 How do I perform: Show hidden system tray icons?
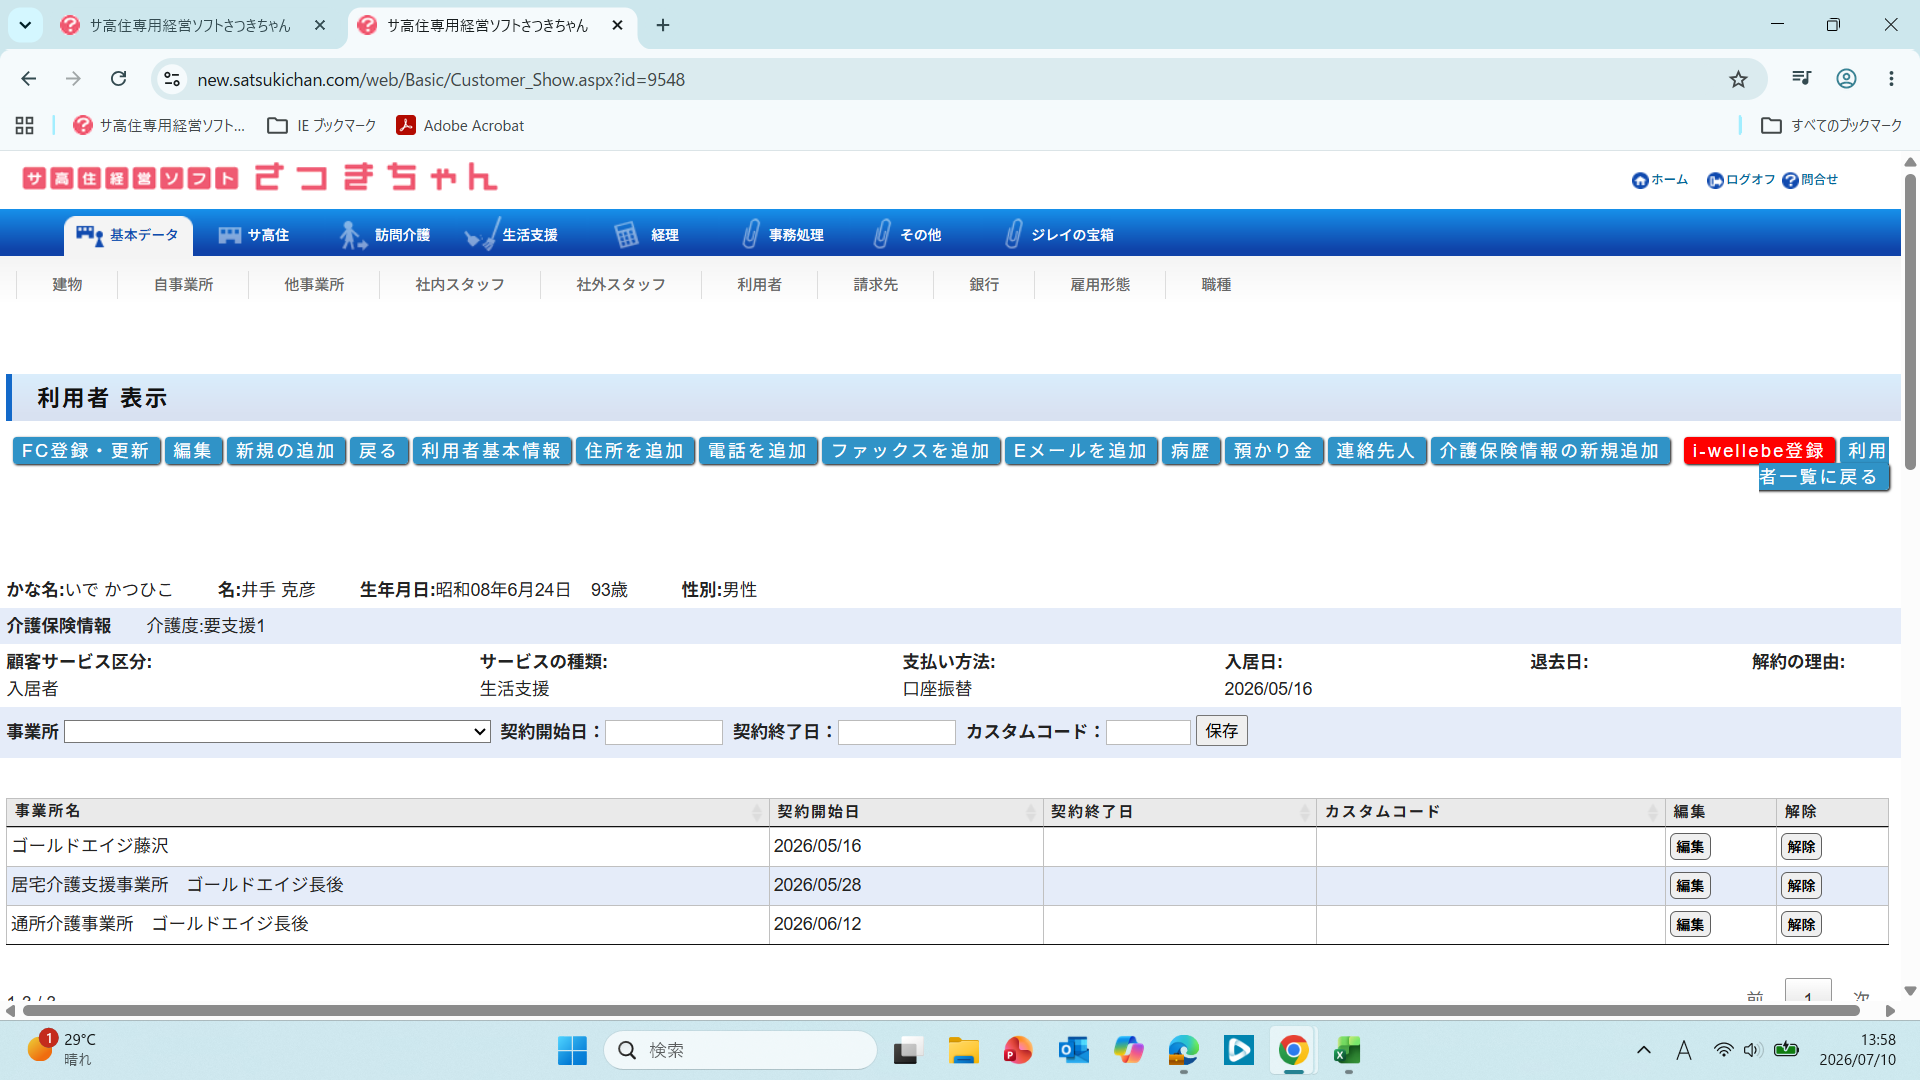click(x=1643, y=1050)
